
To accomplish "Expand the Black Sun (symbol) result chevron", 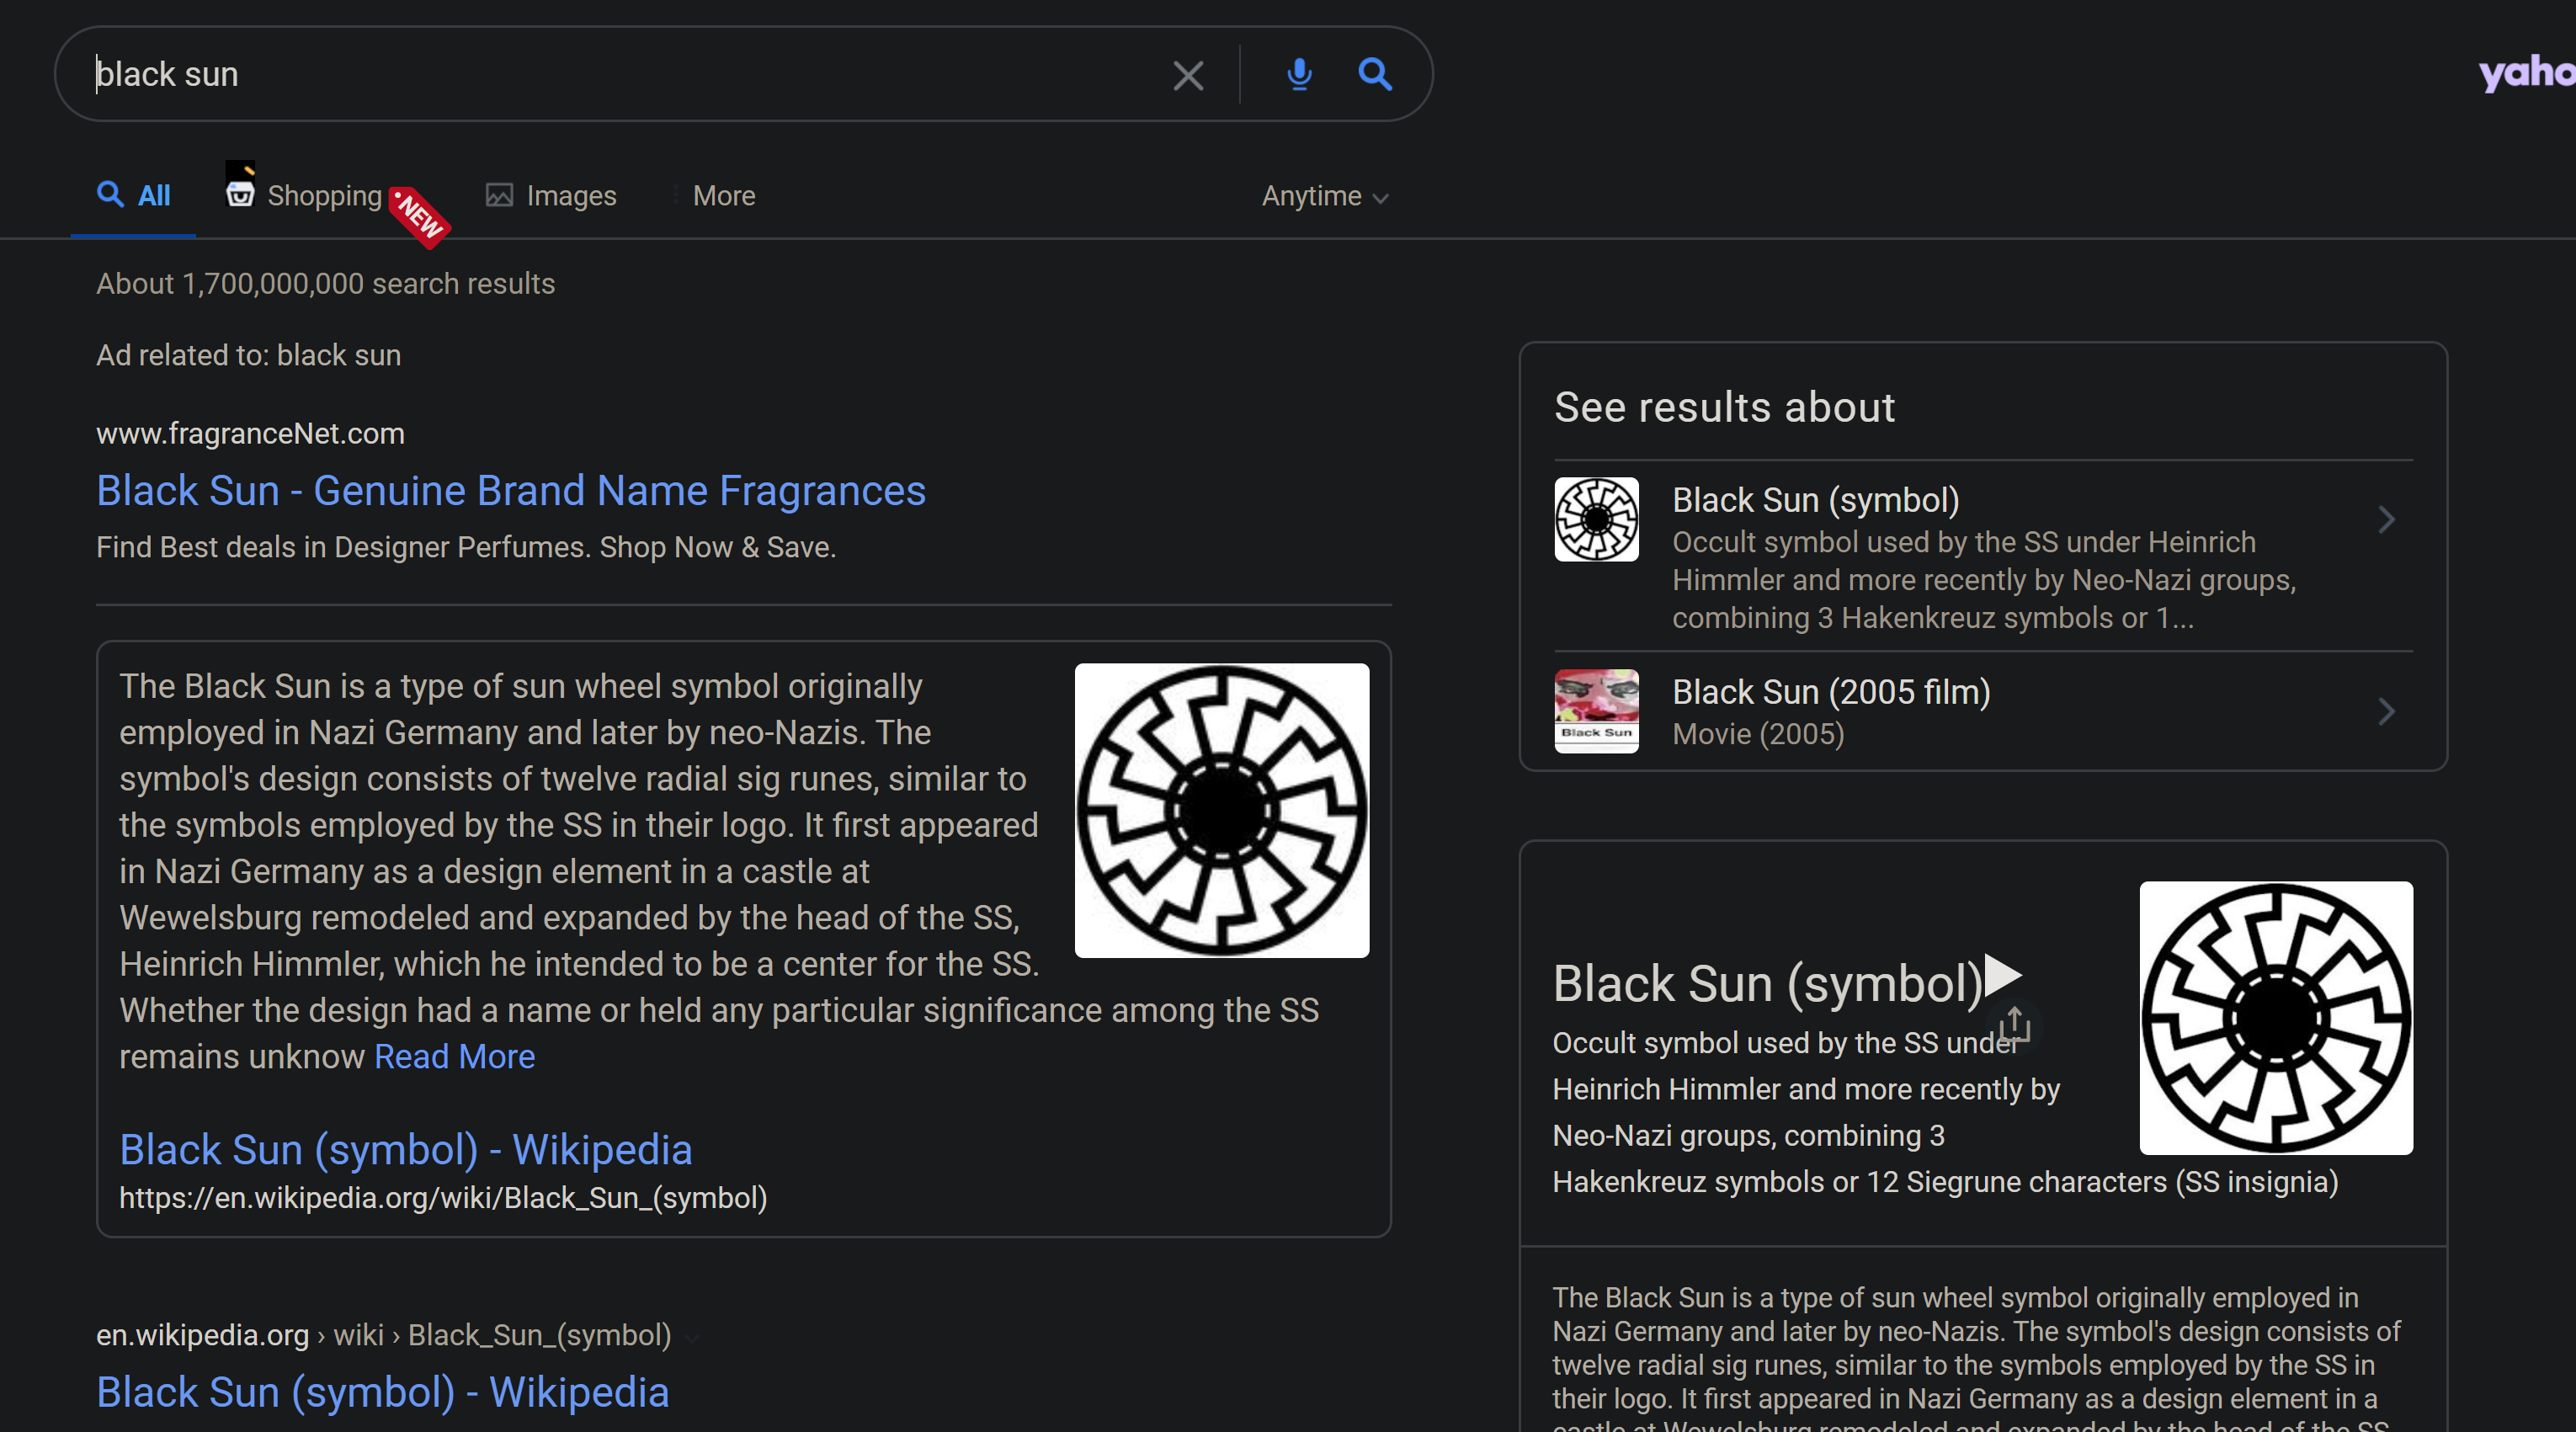I will pyautogui.click(x=2387, y=519).
